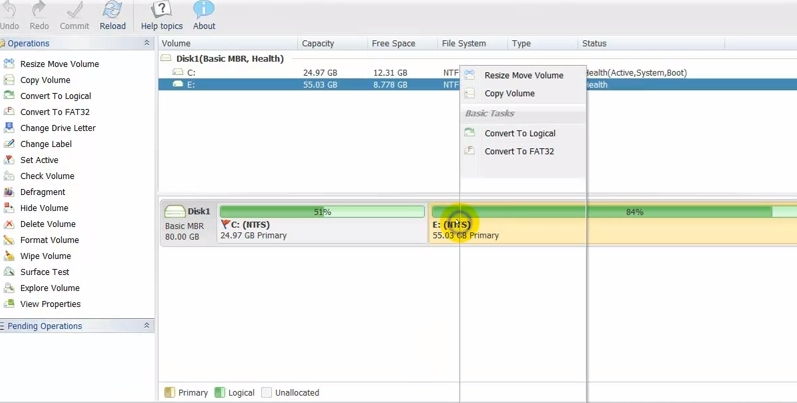
Task: Collapse the Pending Operations panel
Action: click(x=147, y=326)
